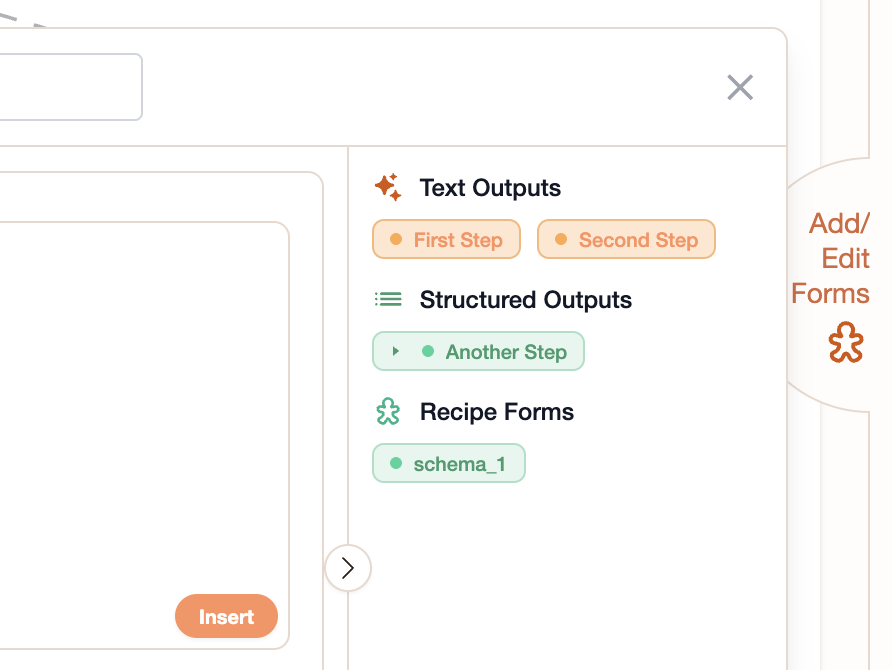
Task: Click the Insert button
Action: pos(226,616)
